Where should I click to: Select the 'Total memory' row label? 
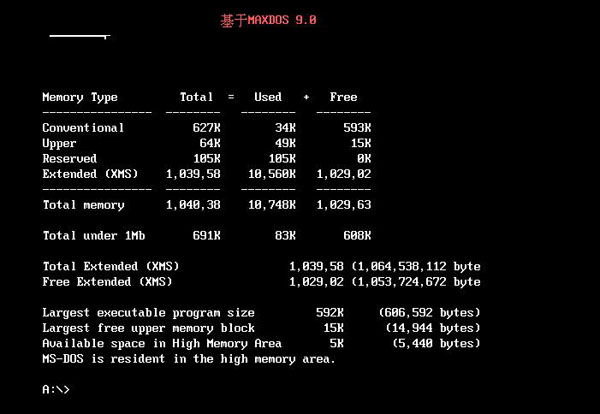[83, 205]
